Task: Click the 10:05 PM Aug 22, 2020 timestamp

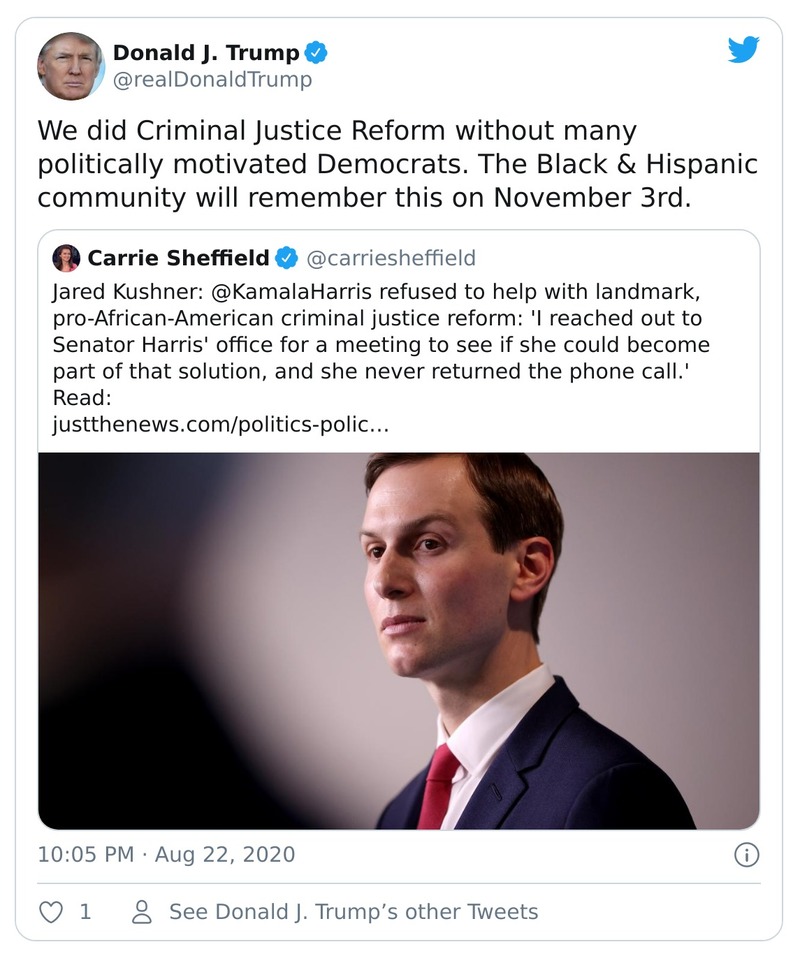Action: tap(166, 855)
